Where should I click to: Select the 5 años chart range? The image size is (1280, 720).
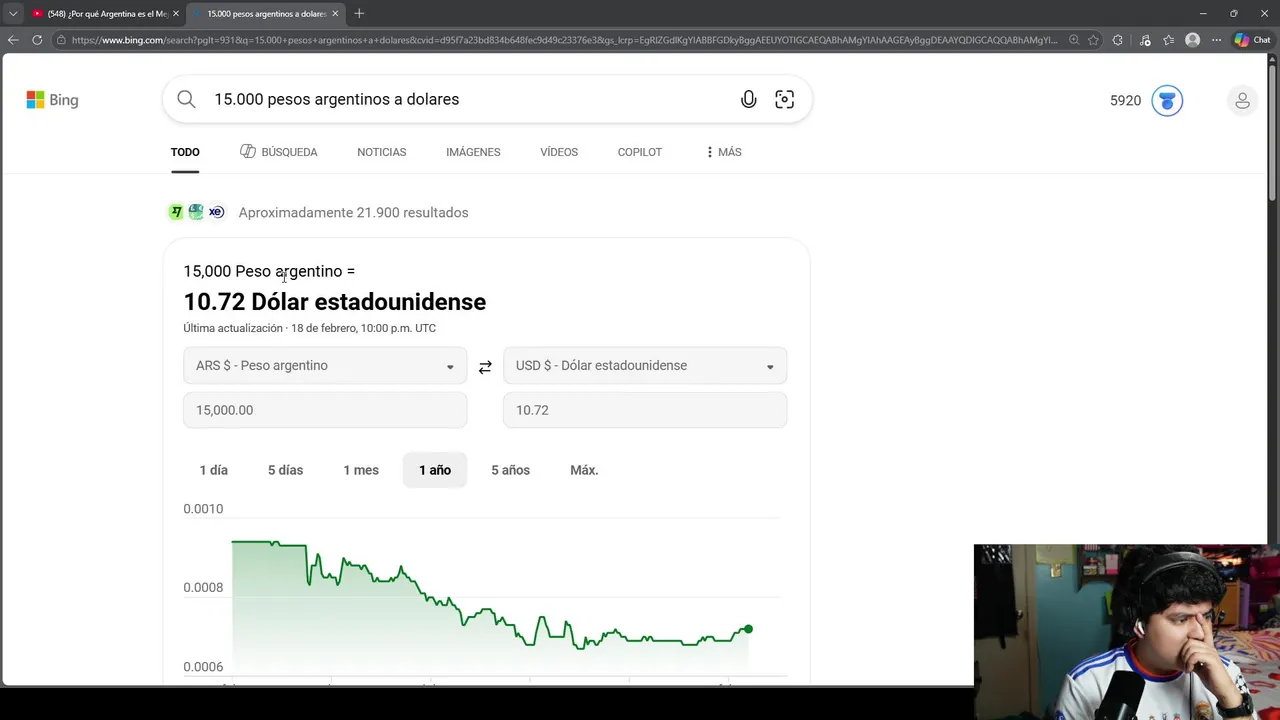(510, 470)
